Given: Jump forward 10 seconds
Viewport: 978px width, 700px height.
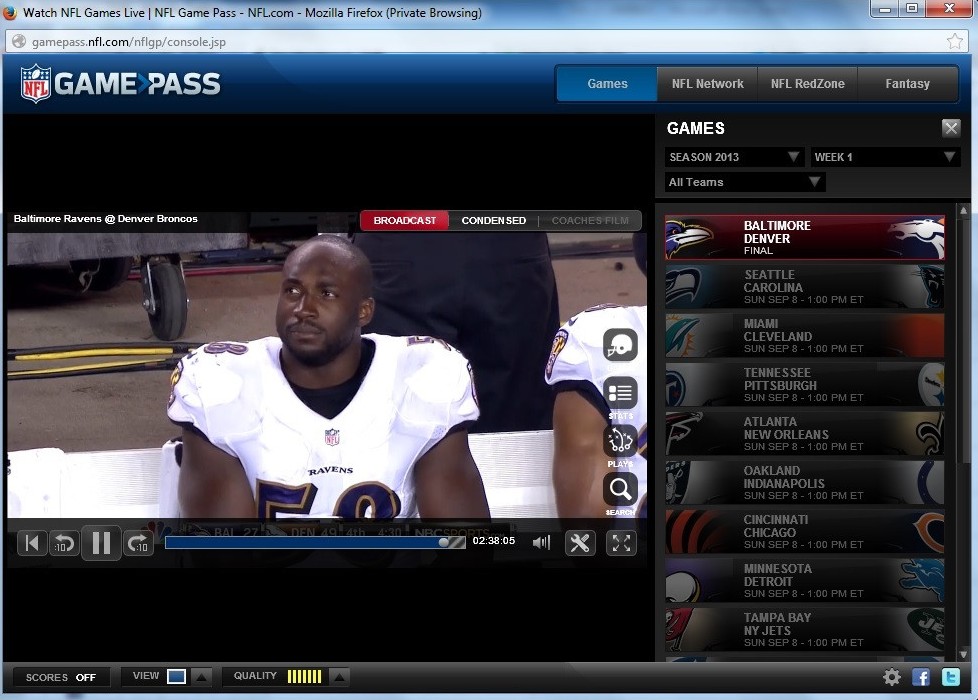Looking at the screenshot, I should click(x=138, y=543).
